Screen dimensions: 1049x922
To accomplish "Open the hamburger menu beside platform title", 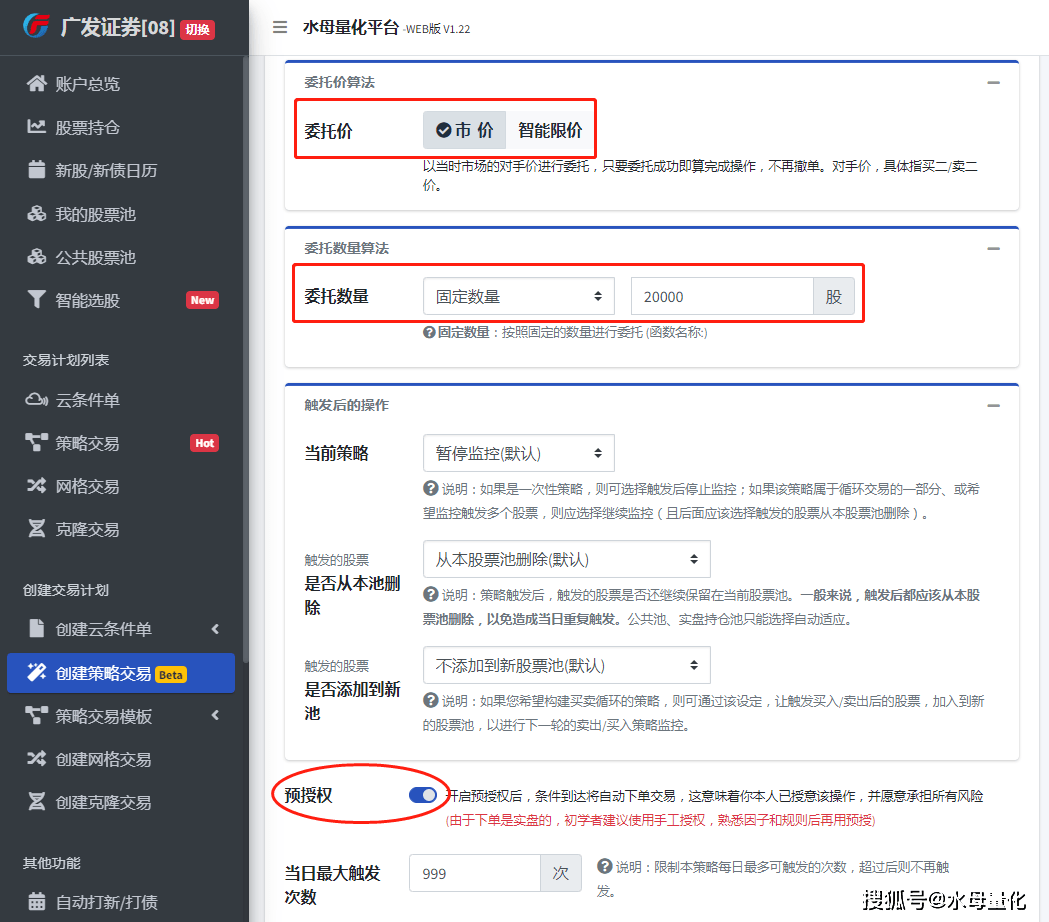I will coord(279,28).
